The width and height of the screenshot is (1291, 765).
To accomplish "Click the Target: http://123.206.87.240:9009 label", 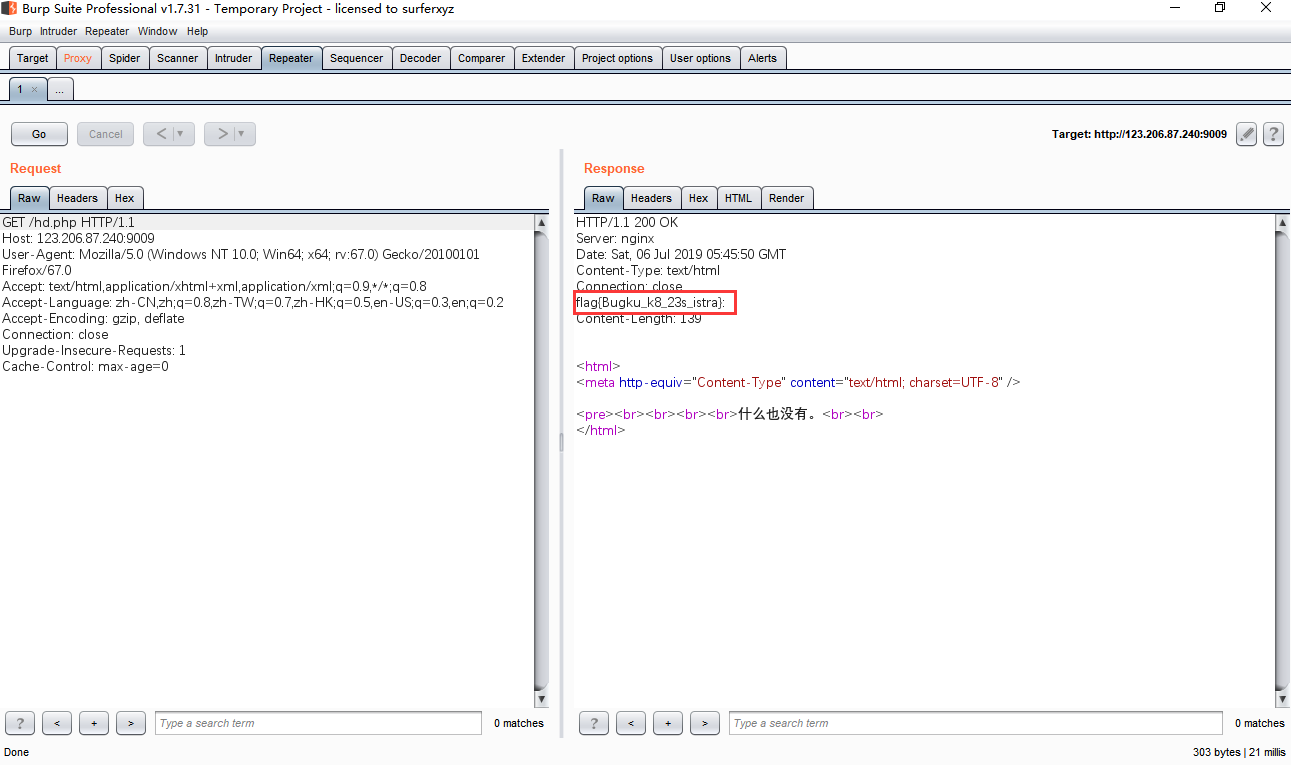I will 1139,134.
